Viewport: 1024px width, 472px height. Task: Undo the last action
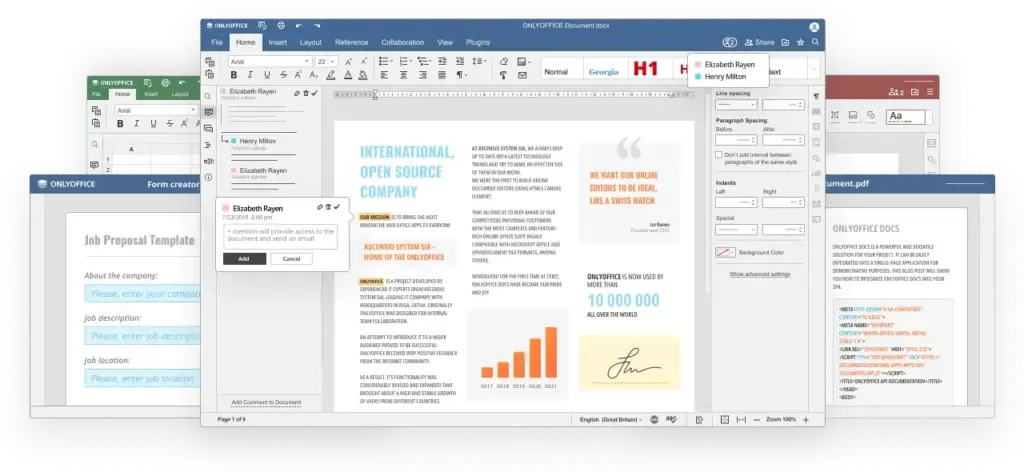[298, 25]
